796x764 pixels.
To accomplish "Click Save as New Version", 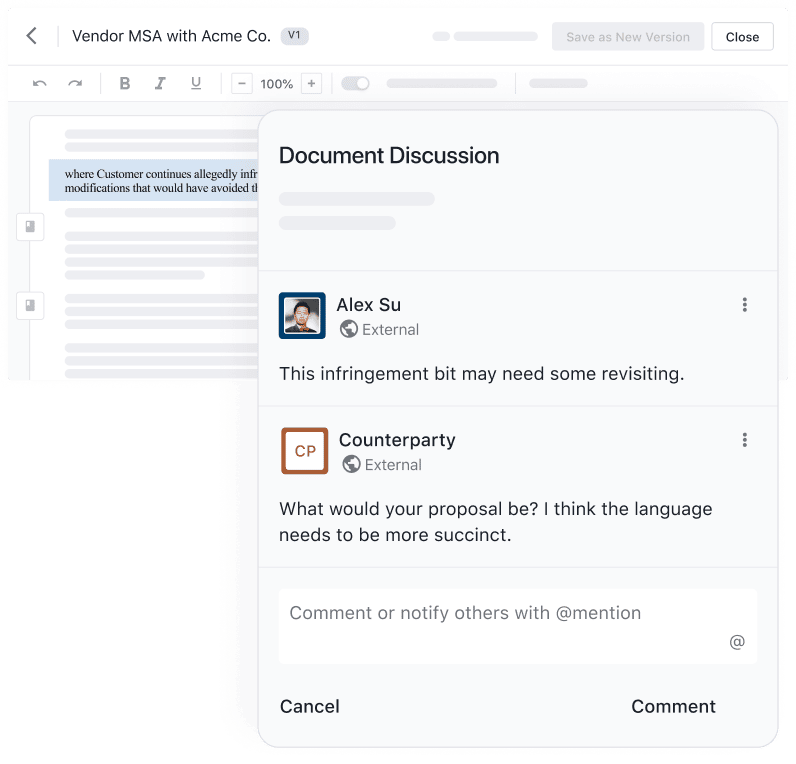I will point(627,37).
